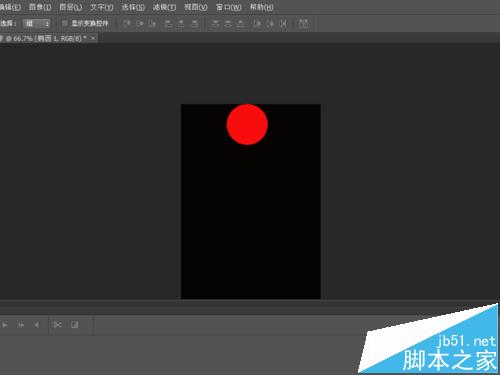This screenshot has height=375, width=500.
Task: Open the 选择(S) menu
Action: (133, 7)
